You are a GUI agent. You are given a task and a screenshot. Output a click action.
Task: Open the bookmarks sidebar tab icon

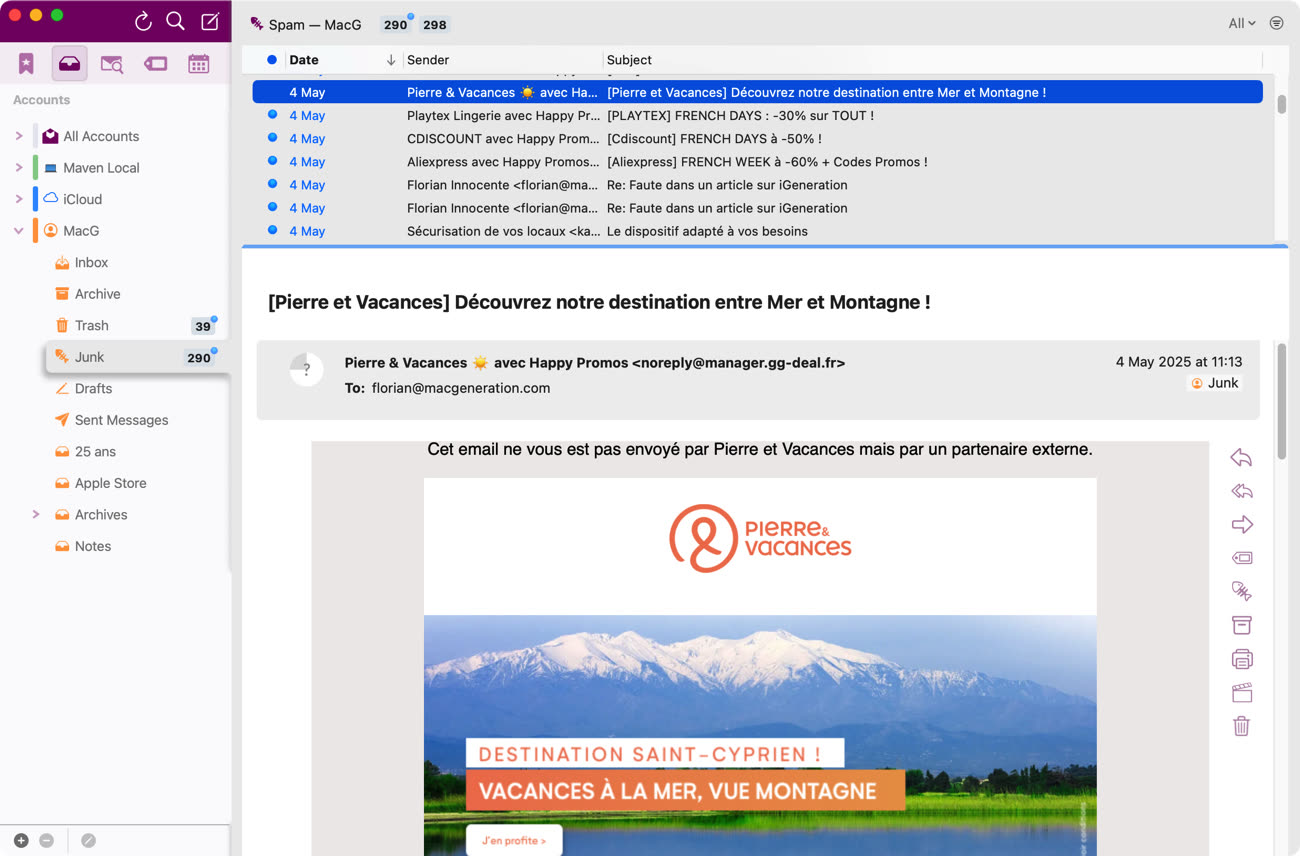point(26,64)
